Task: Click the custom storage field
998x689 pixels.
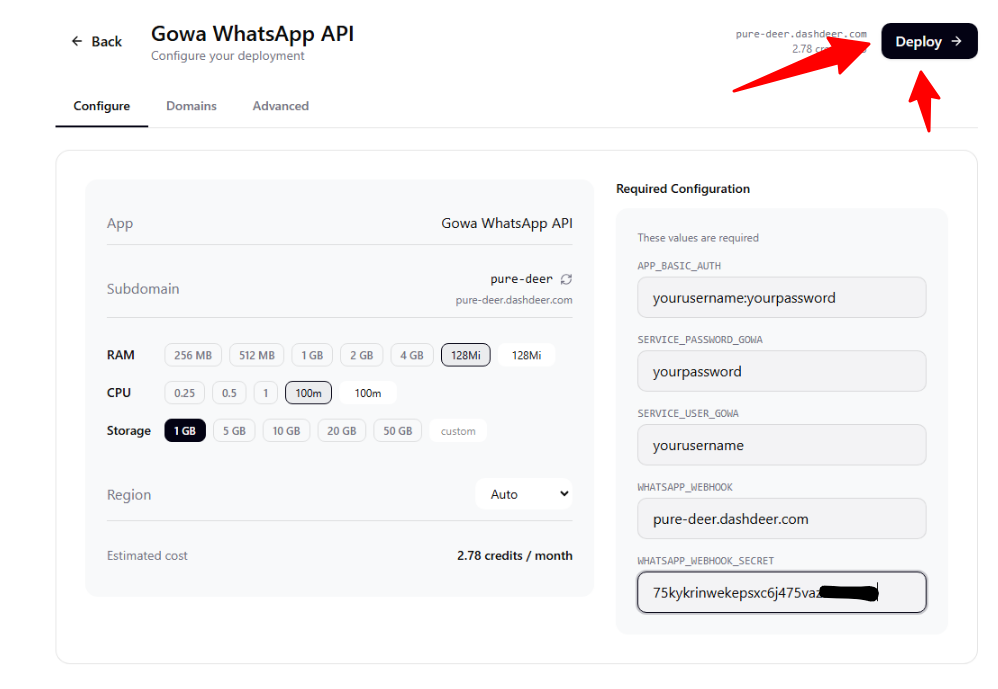Action: [x=458, y=431]
